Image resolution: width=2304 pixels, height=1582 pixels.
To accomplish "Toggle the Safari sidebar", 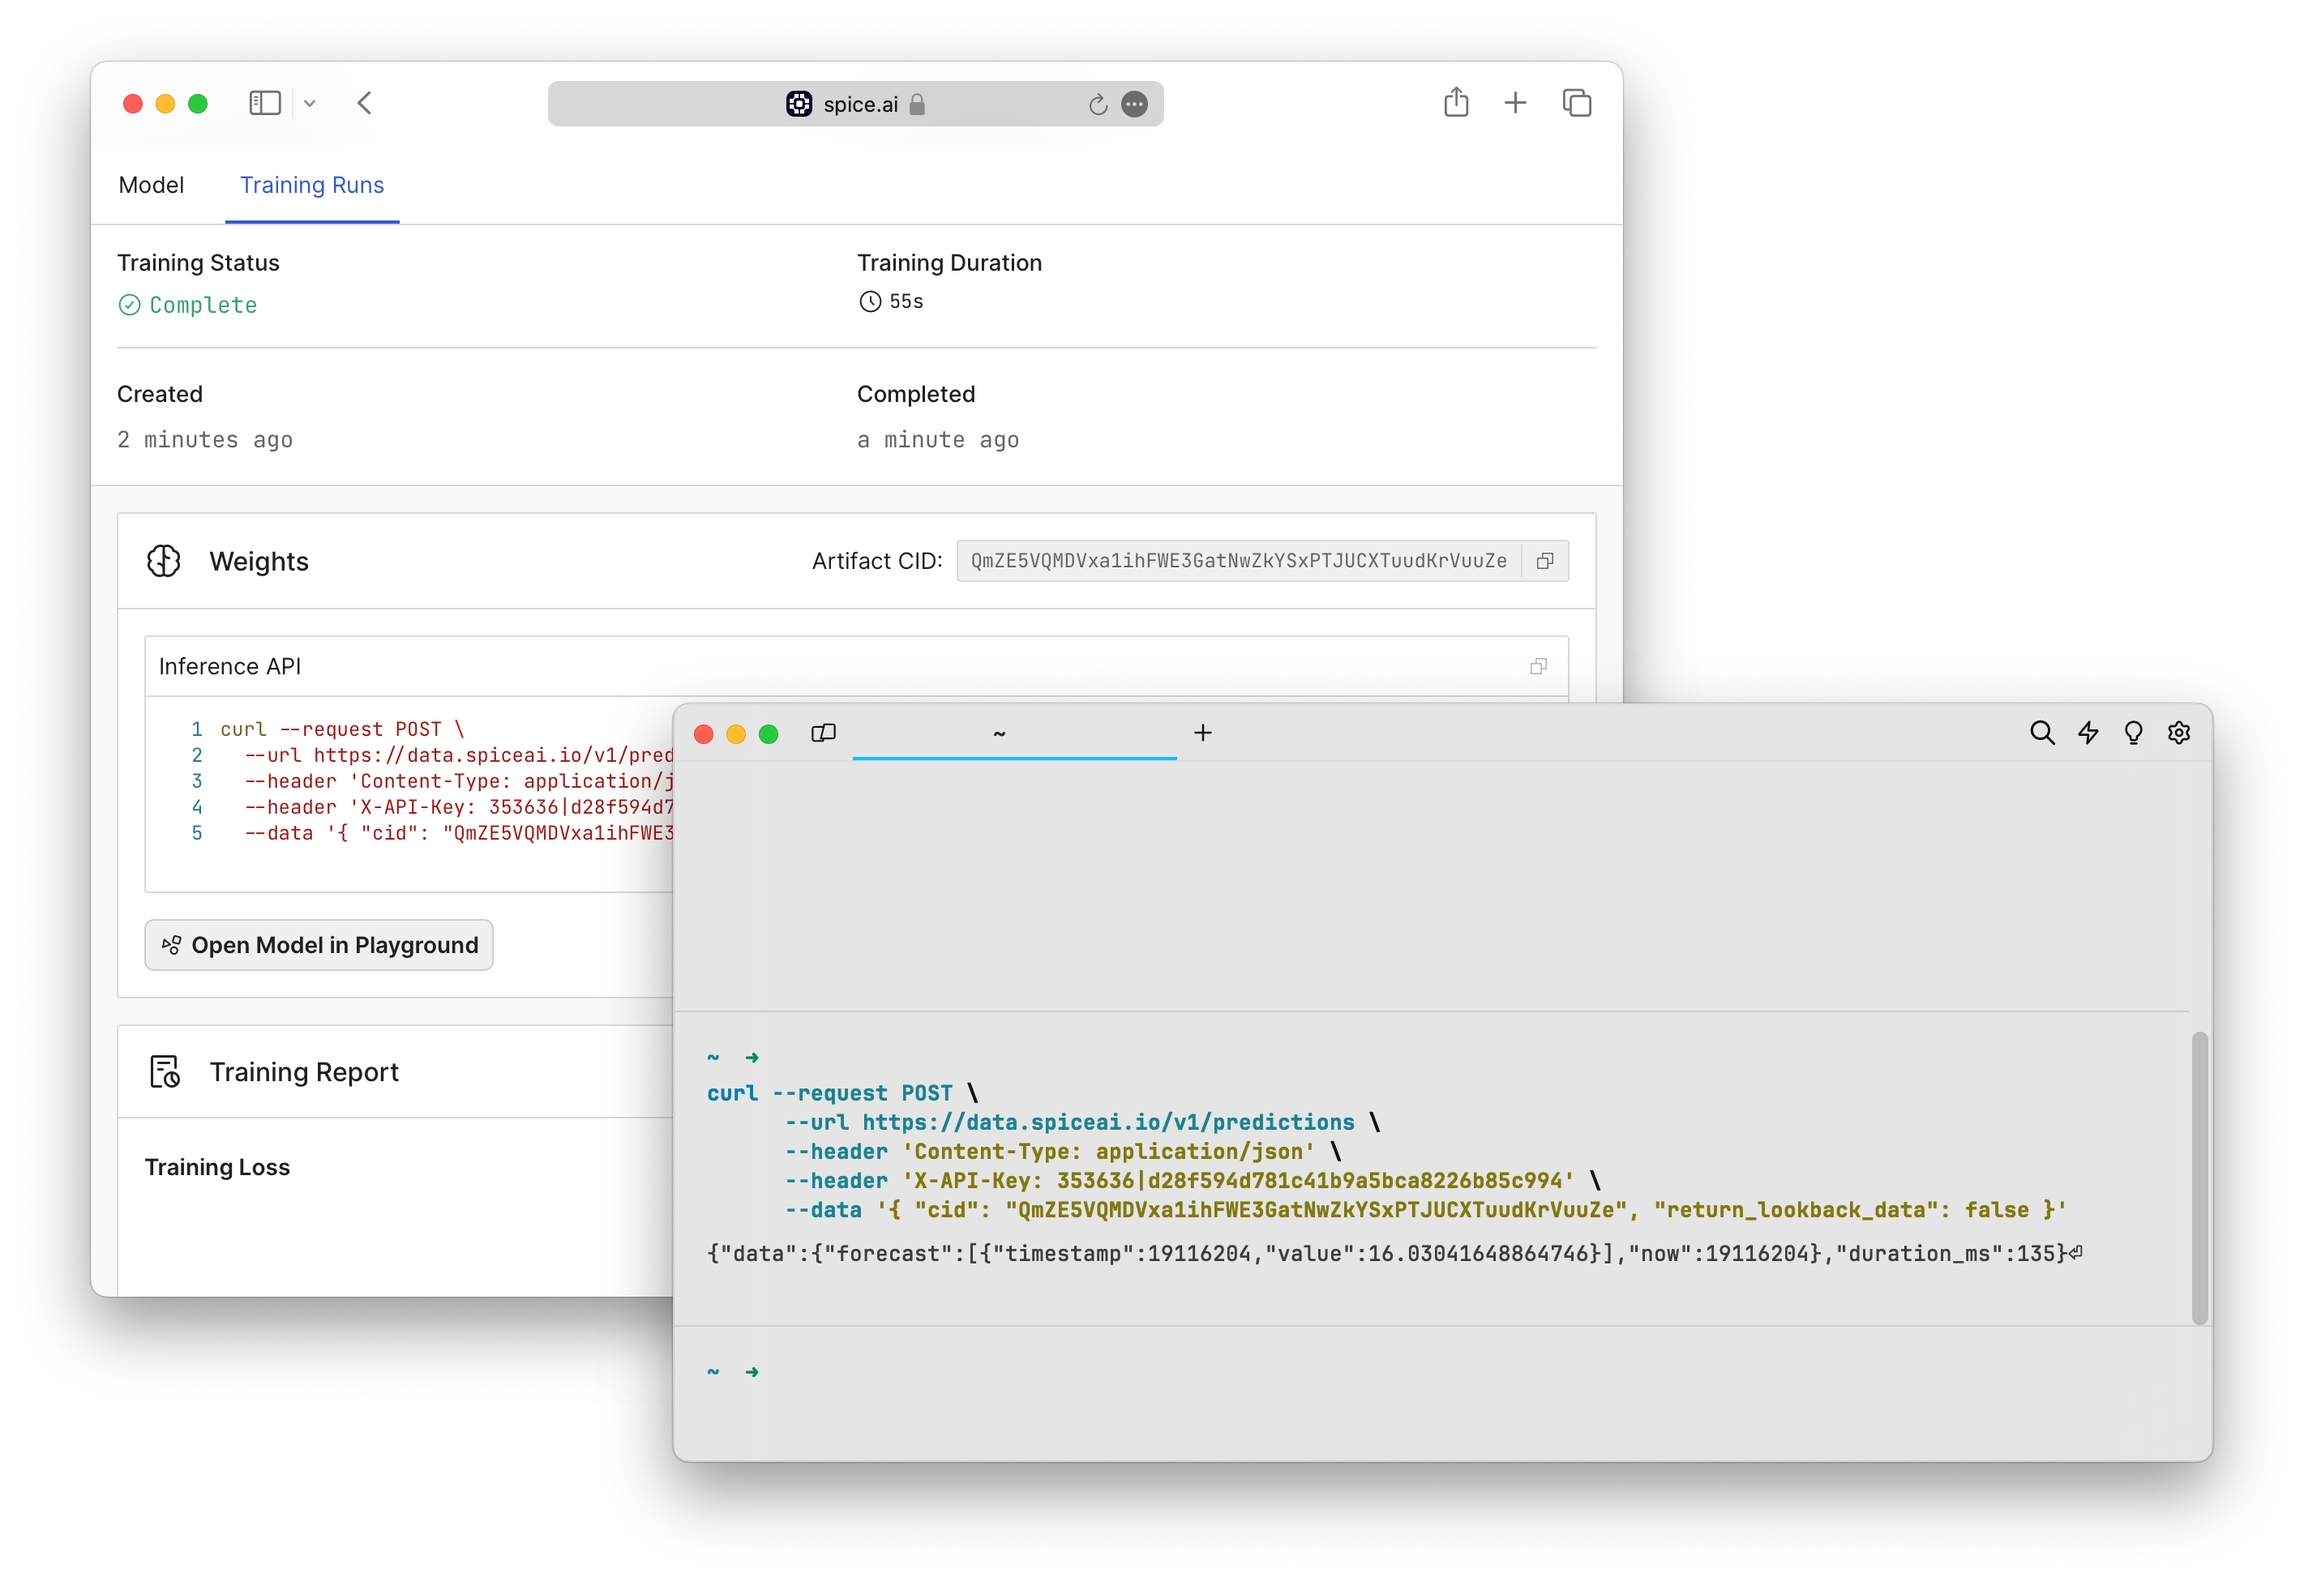I will [264, 103].
